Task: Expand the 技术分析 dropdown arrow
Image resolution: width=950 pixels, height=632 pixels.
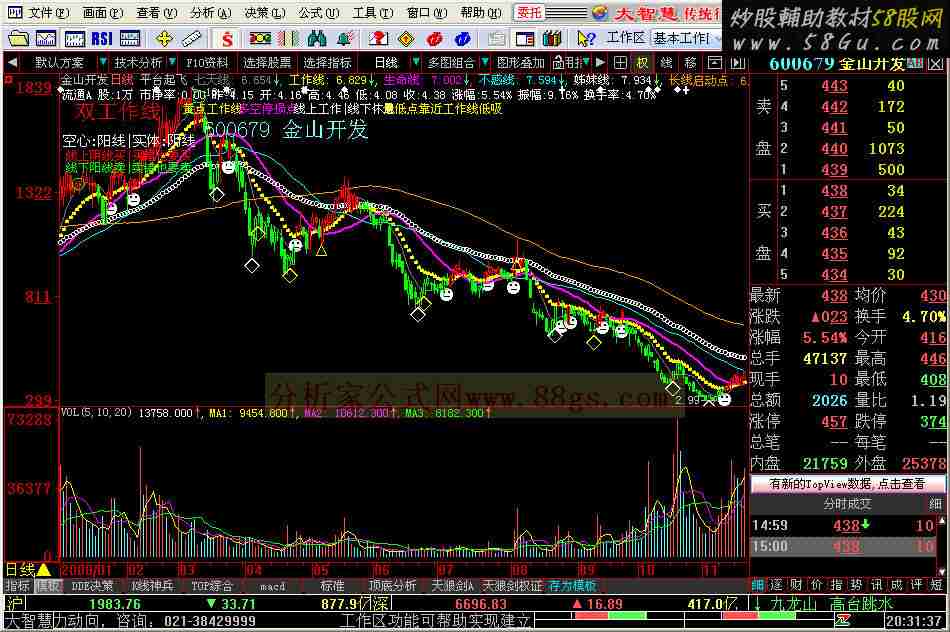Action: [x=172, y=62]
